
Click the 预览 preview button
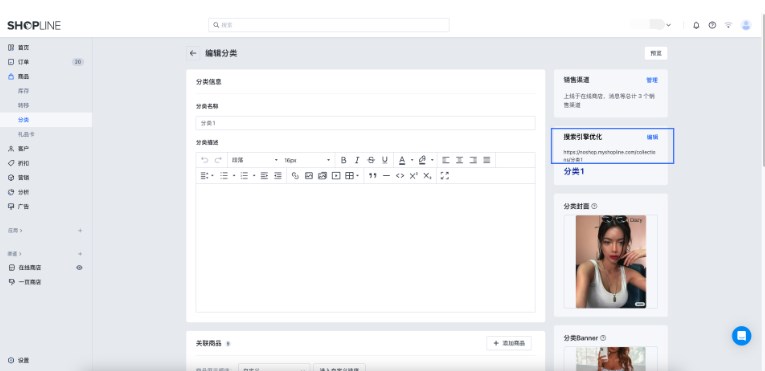pyautogui.click(x=656, y=53)
